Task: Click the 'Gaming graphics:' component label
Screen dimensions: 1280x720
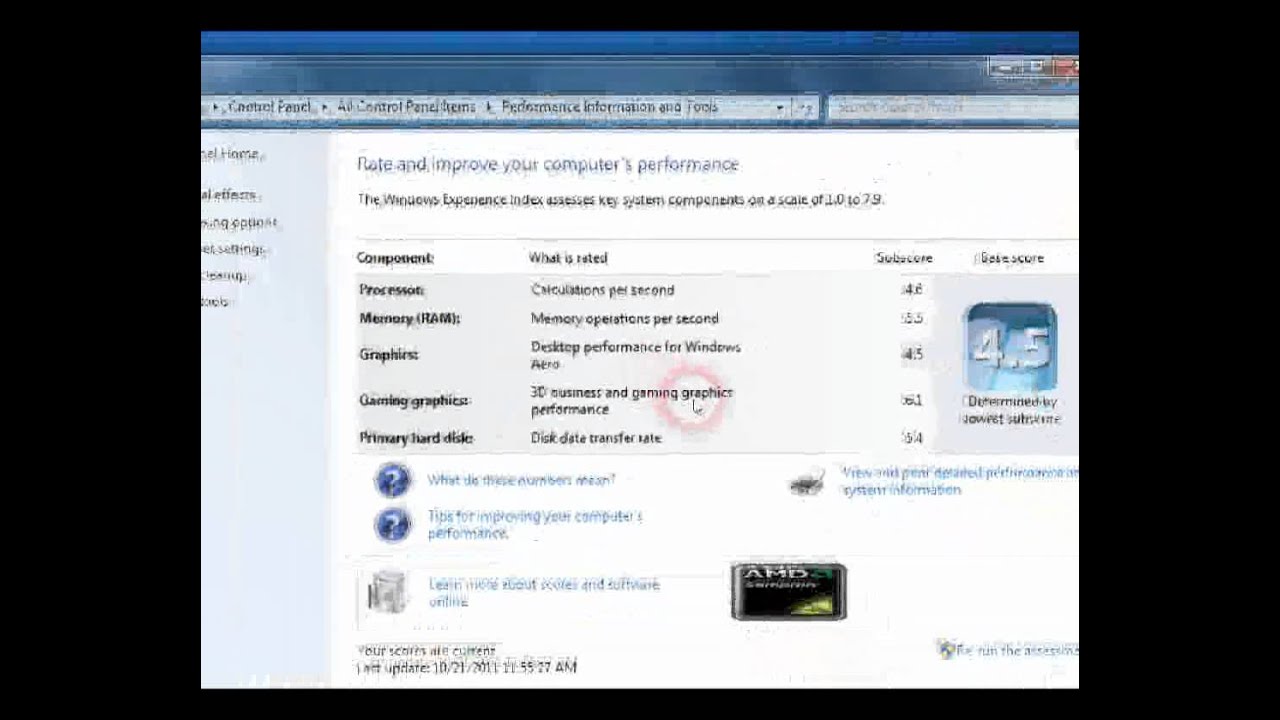Action: pyautogui.click(x=414, y=400)
